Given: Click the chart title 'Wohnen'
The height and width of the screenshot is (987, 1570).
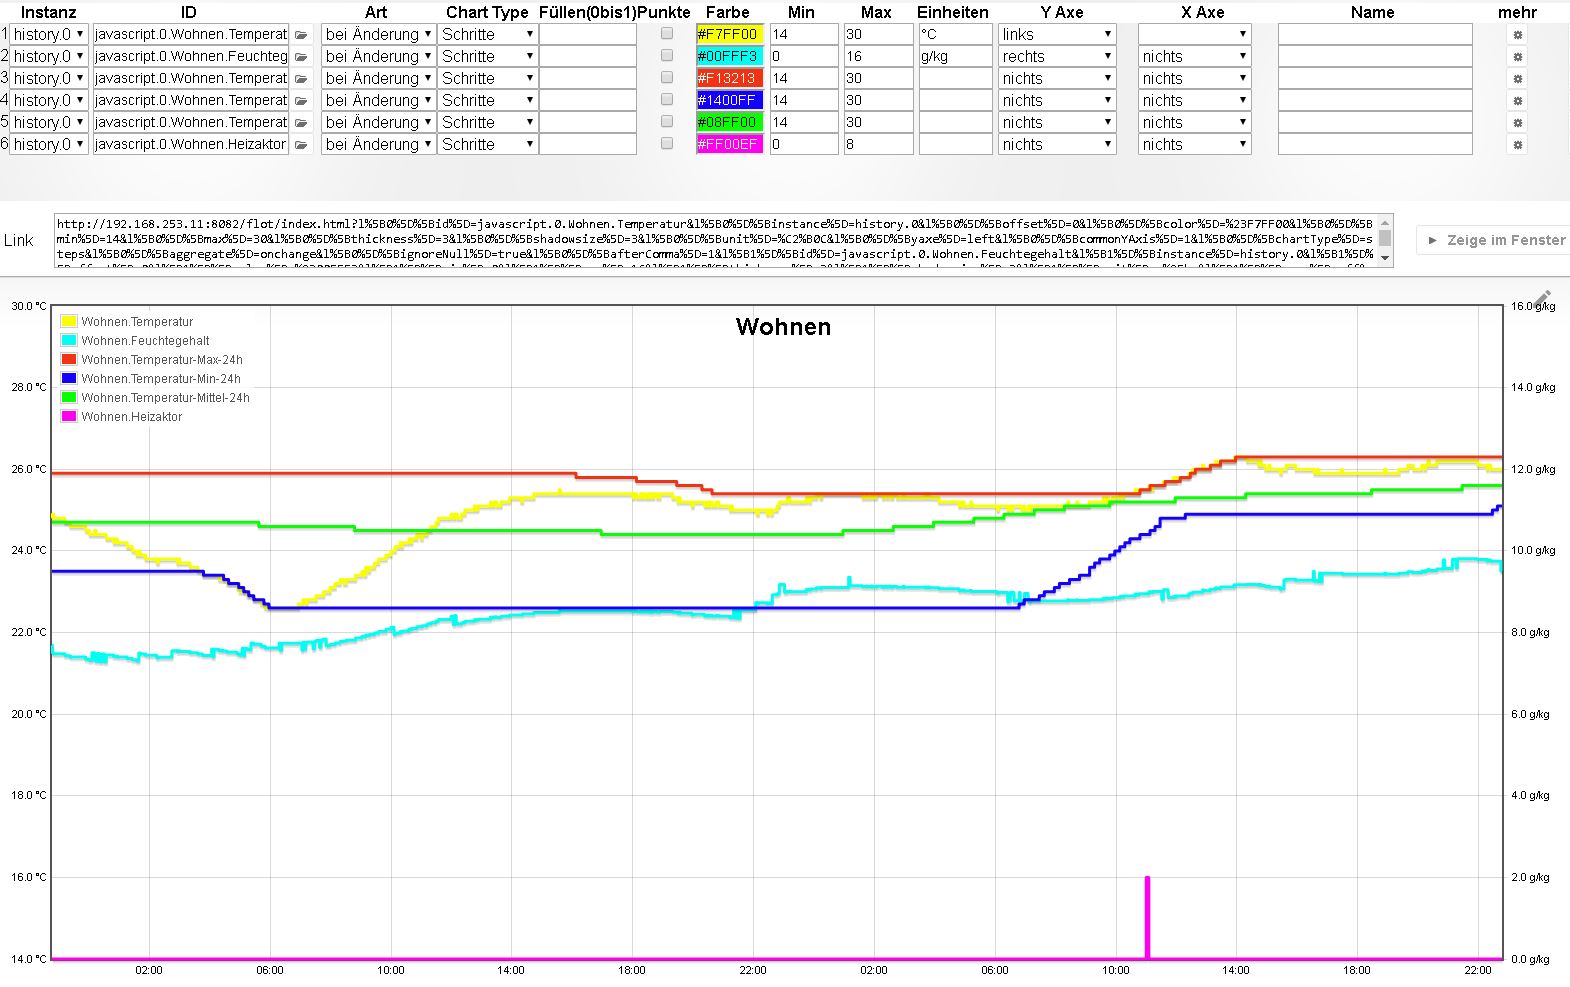Looking at the screenshot, I should coord(783,327).
